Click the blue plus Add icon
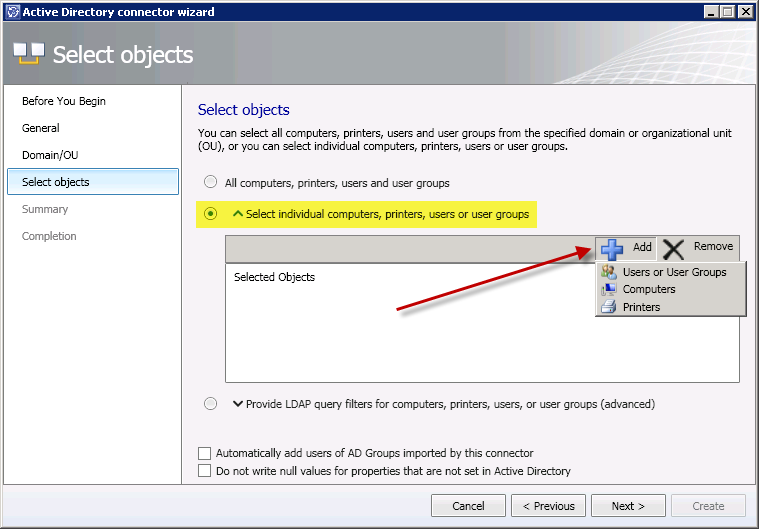Image resolution: width=759 pixels, height=529 pixels. click(612, 248)
